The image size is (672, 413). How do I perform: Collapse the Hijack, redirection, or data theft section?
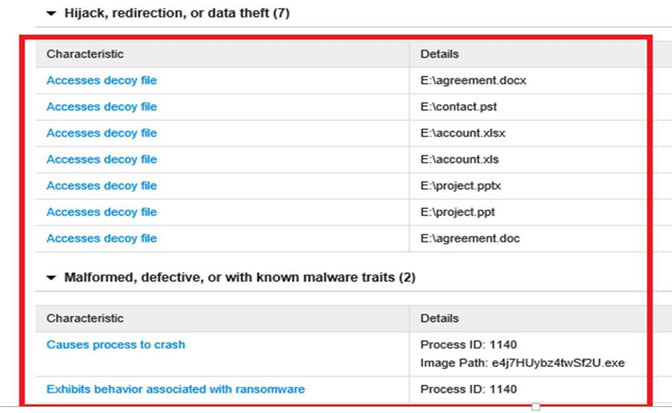click(x=52, y=14)
